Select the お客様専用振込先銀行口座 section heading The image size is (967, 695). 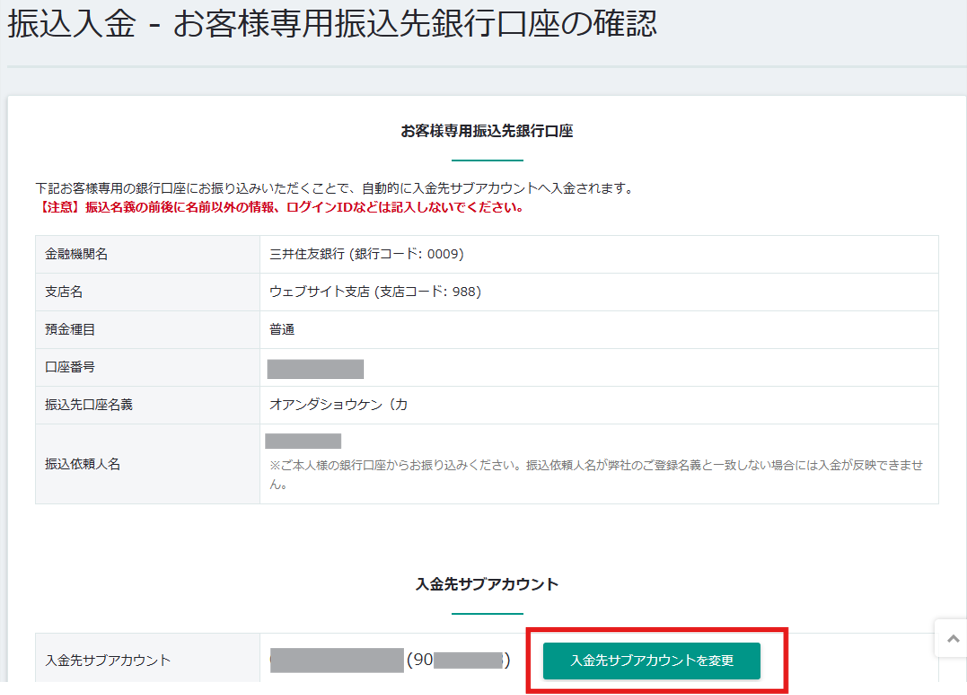(486, 131)
